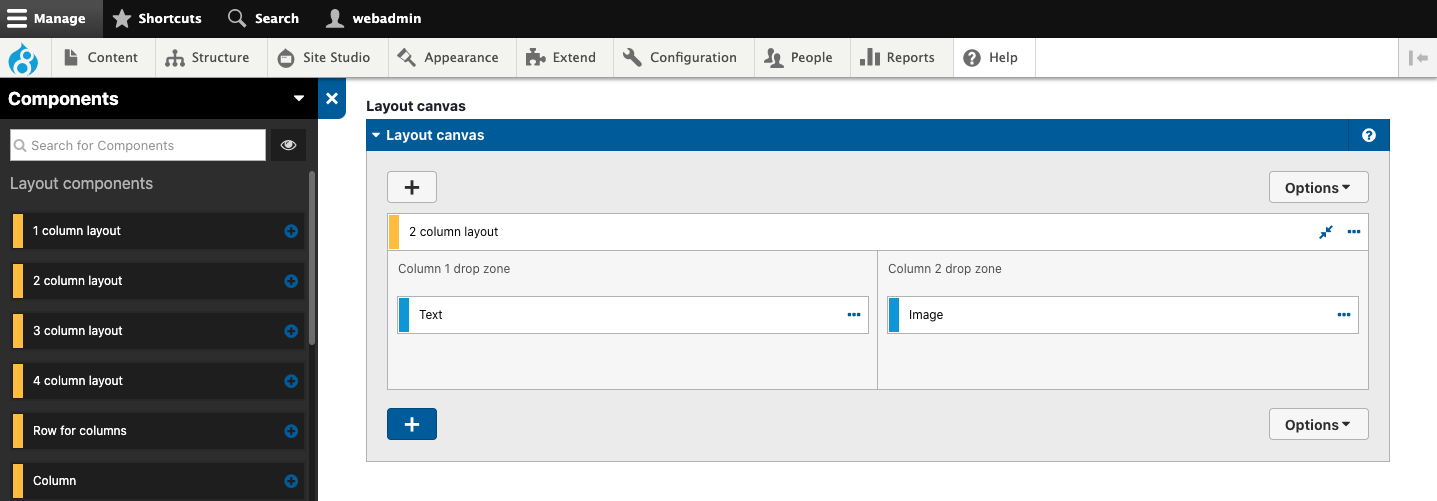Add the 4 column layout plus icon
The width and height of the screenshot is (1437, 501).
(x=291, y=381)
